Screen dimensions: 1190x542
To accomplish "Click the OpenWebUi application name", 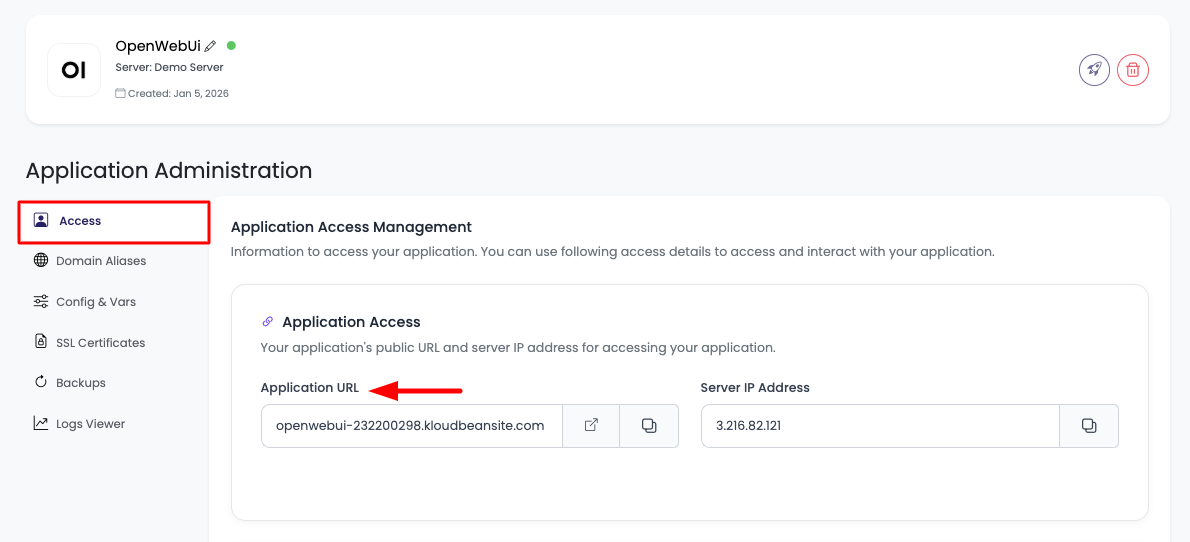I will (158, 46).
